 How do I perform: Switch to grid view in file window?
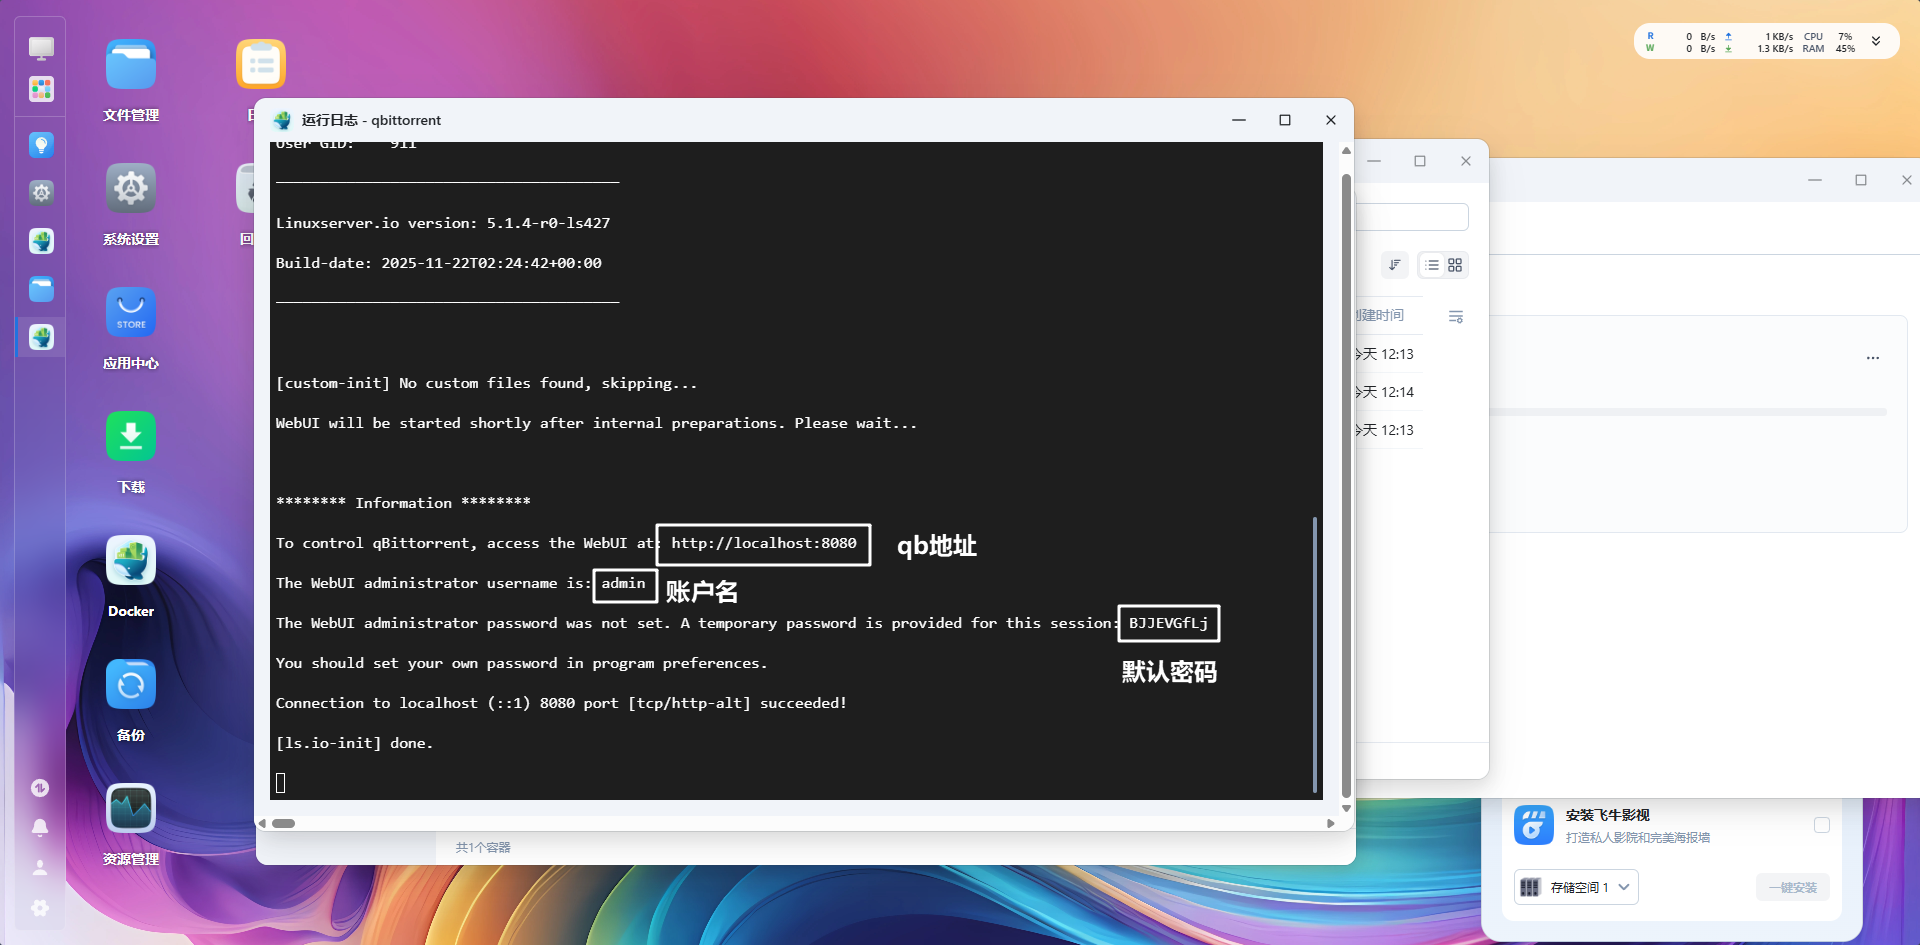(1455, 265)
